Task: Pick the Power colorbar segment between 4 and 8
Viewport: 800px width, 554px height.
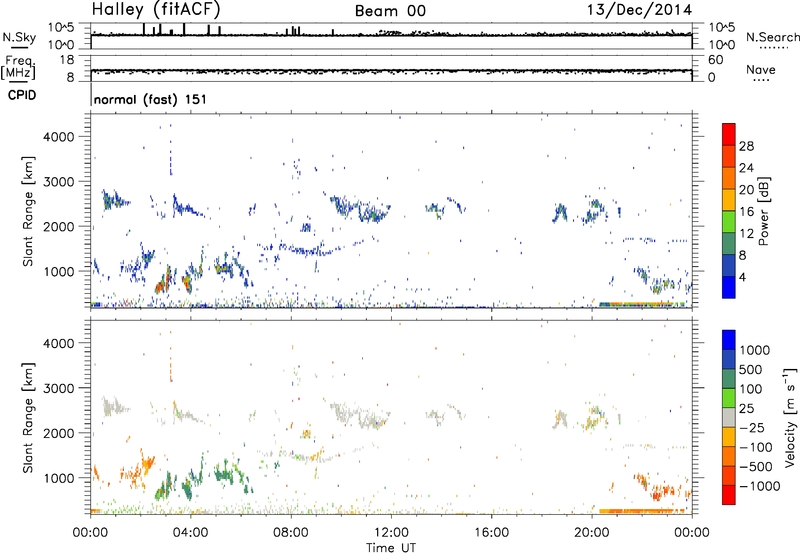Action: pos(729,265)
